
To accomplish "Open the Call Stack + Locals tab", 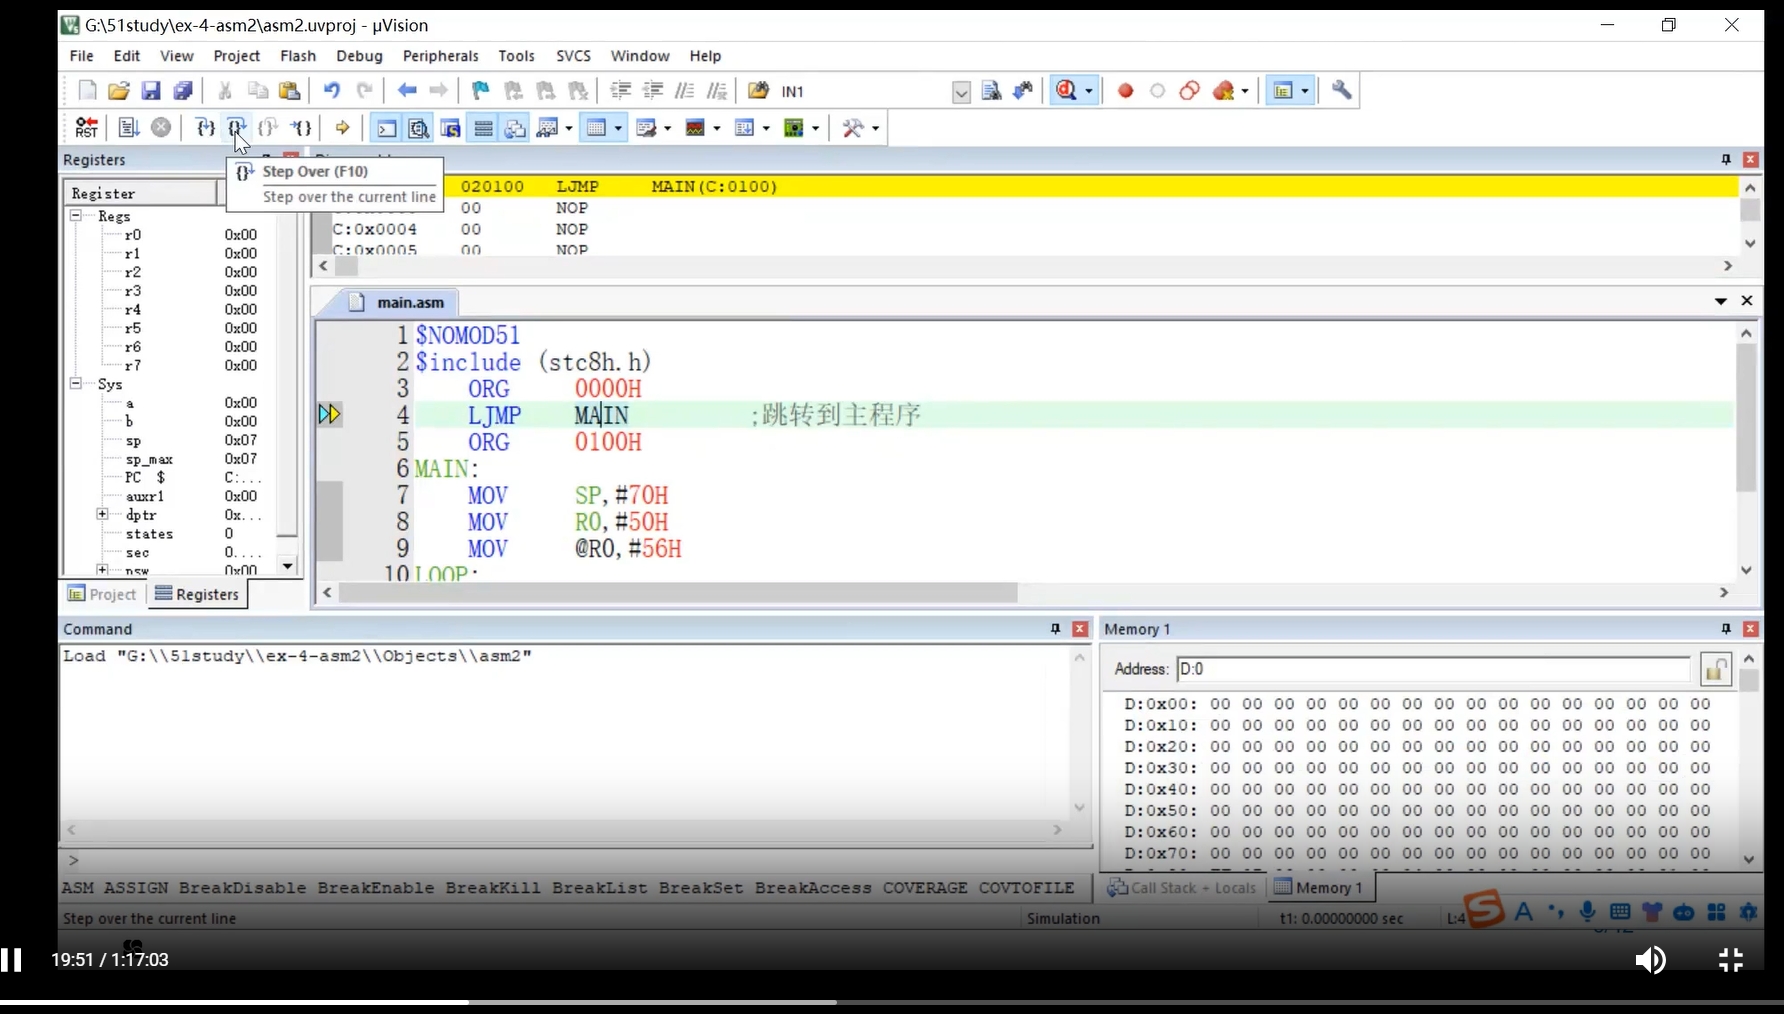I will 1182,887.
